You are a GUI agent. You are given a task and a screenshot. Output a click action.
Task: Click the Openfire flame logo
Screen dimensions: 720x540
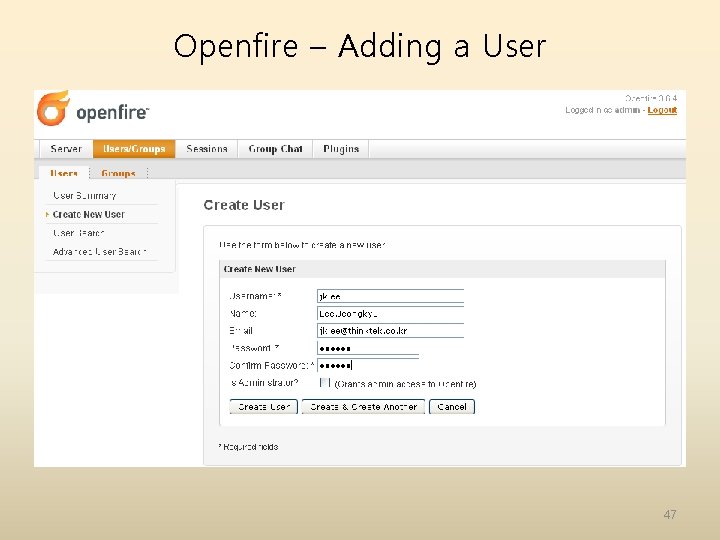[x=54, y=108]
